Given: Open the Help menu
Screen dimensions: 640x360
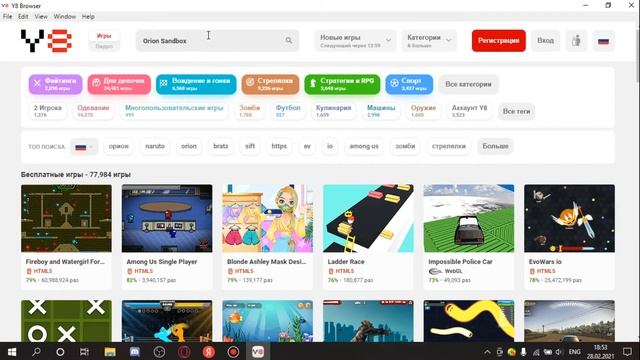Looking at the screenshot, I should coord(88,16).
